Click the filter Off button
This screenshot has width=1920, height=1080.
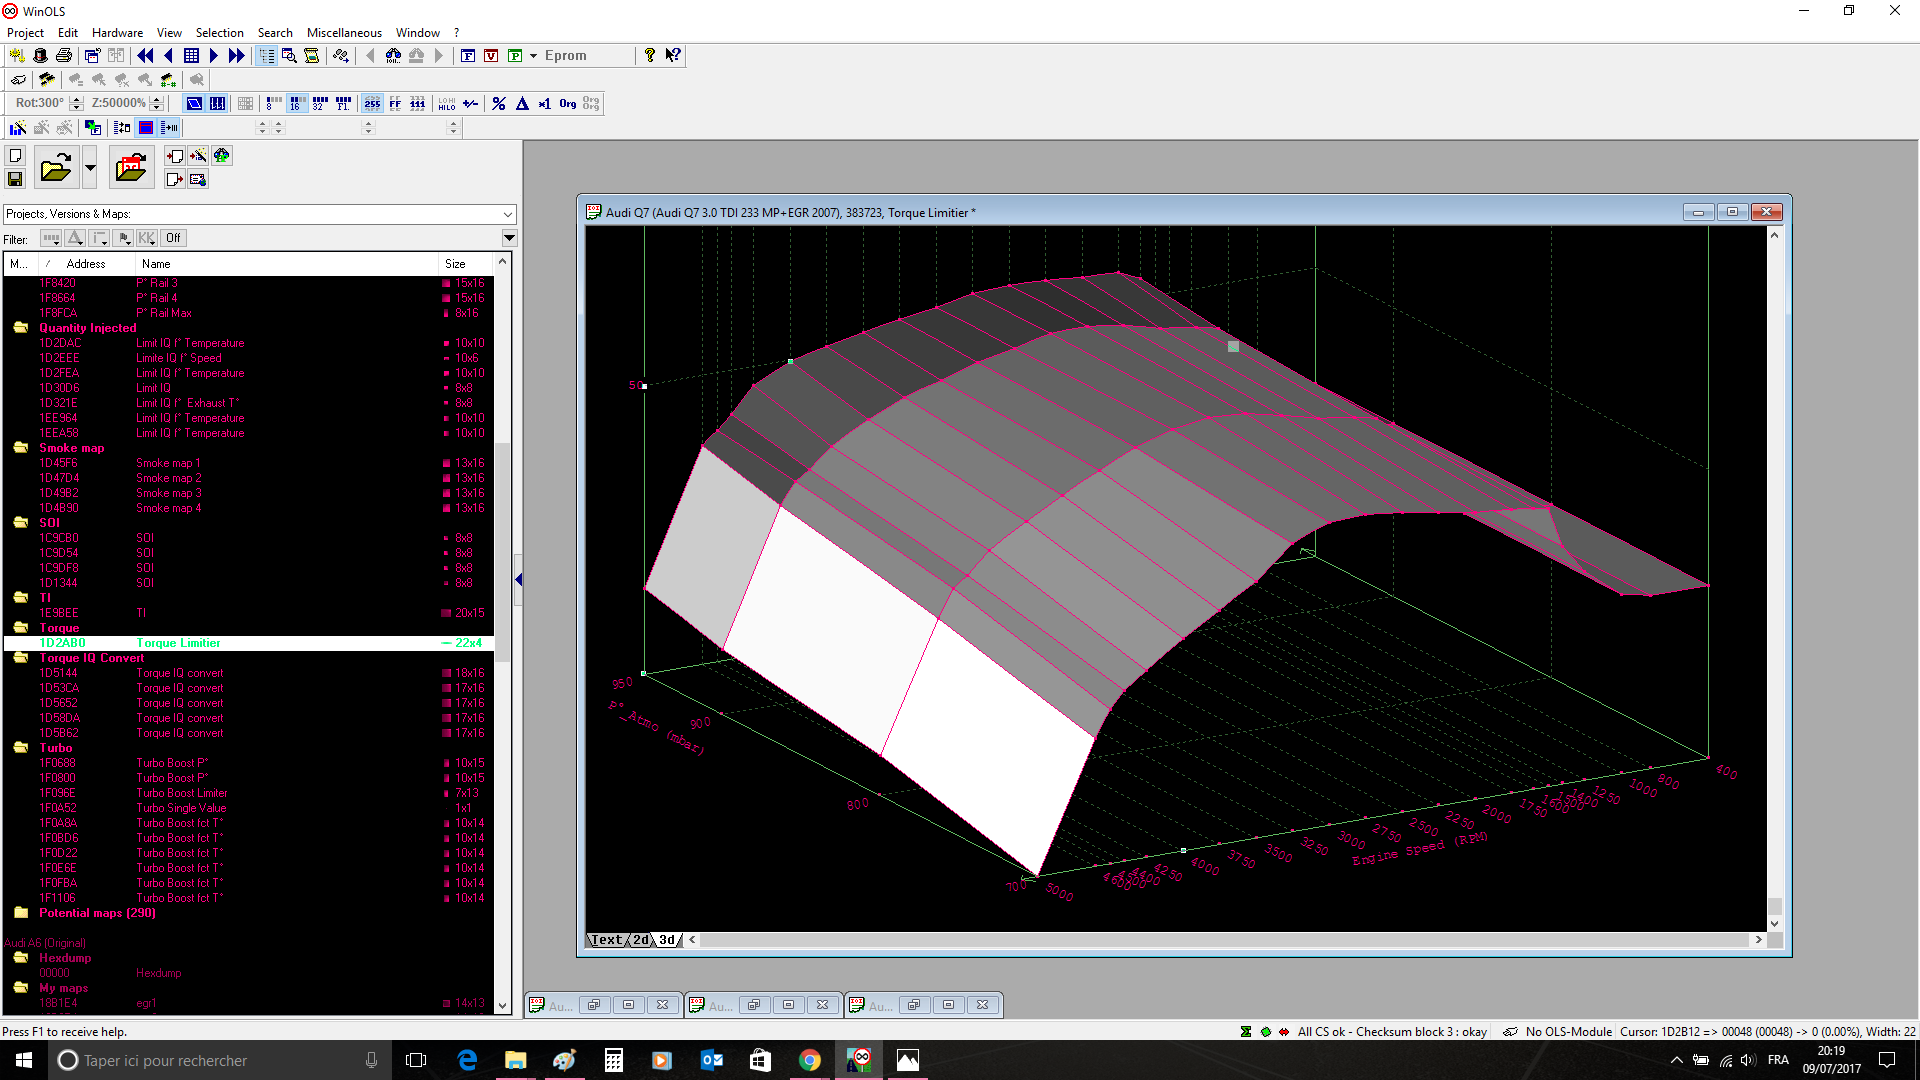[x=173, y=238]
